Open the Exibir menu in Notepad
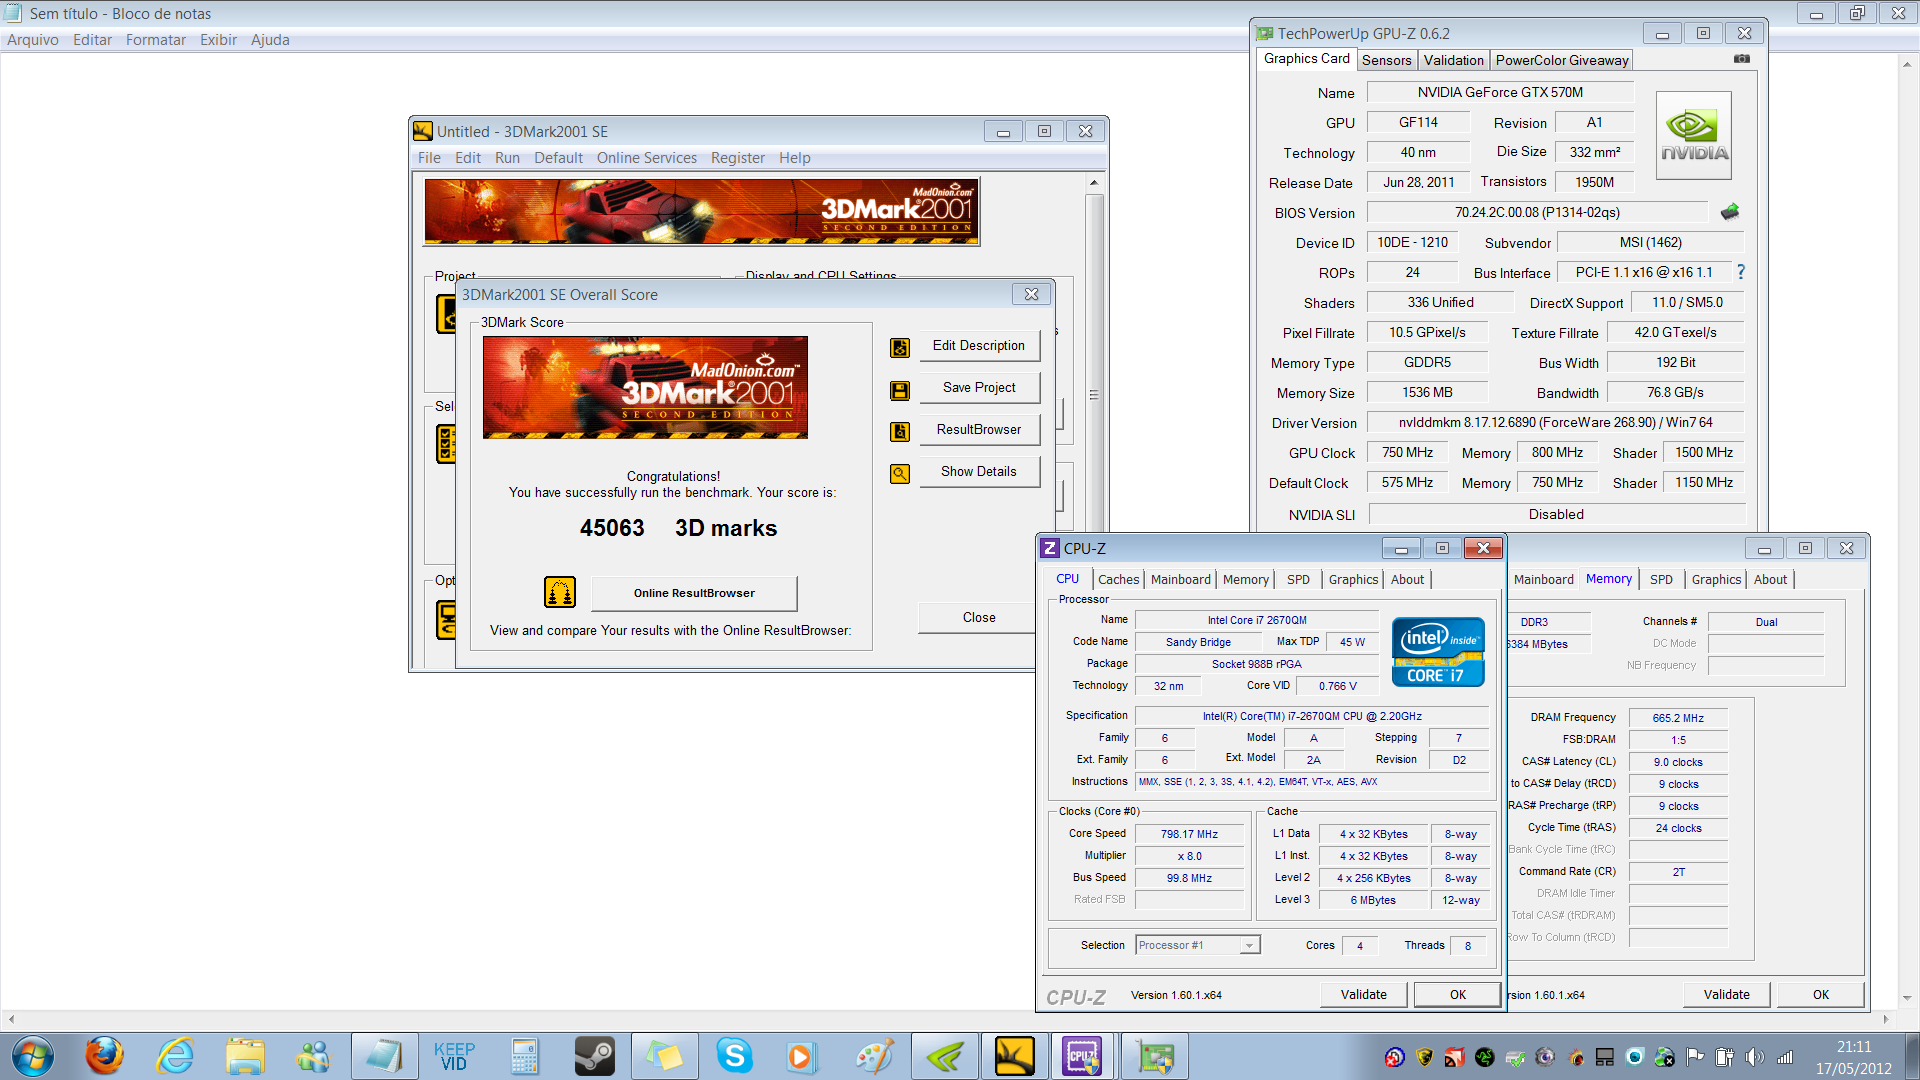This screenshot has height=1080, width=1920. tap(218, 40)
